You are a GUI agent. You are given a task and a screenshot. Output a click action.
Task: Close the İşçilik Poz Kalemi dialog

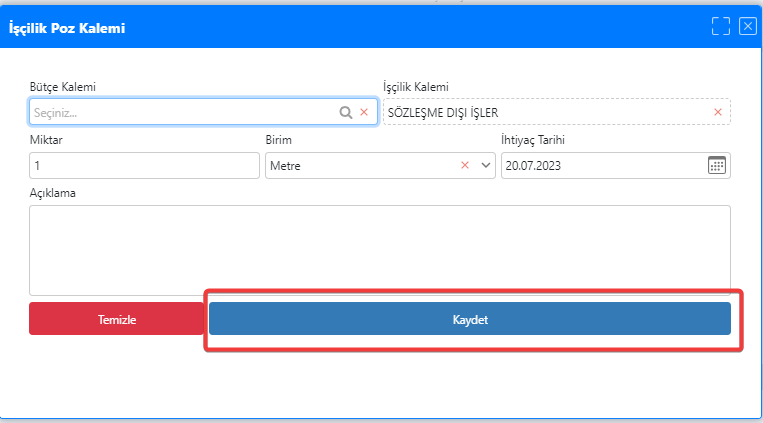747,27
